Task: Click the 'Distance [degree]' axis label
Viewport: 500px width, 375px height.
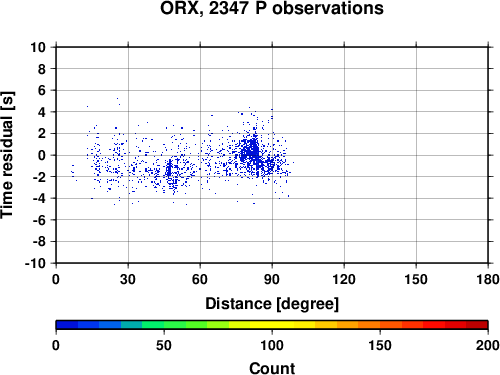Action: pyautogui.click(x=272, y=304)
